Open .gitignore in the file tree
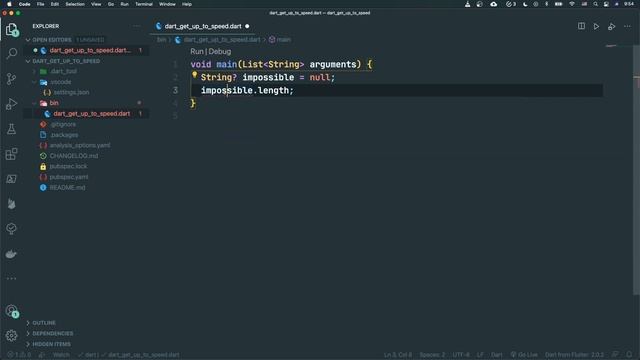This screenshot has width=640, height=360. pos(63,124)
